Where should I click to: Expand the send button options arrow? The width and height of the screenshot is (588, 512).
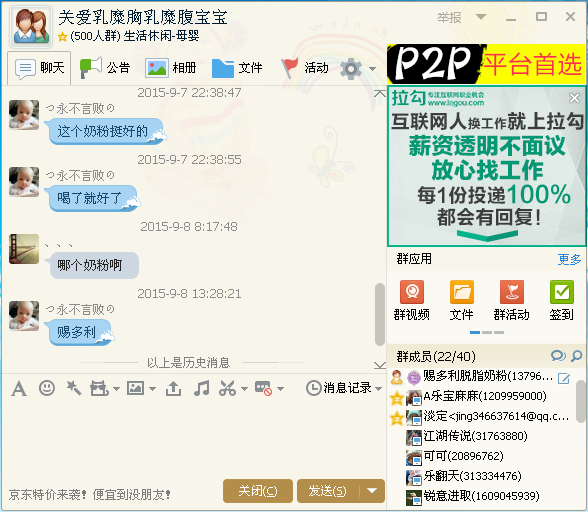[x=372, y=490]
